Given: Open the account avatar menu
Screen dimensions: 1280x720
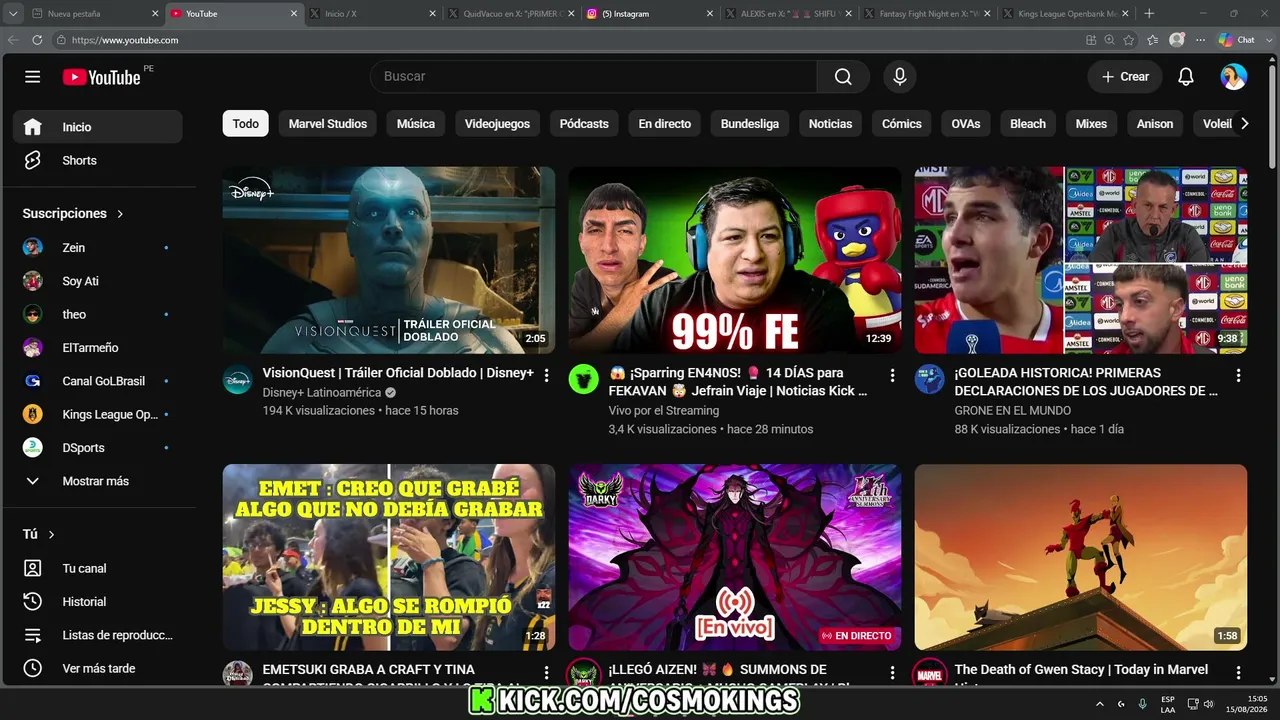Looking at the screenshot, I should 1234,77.
